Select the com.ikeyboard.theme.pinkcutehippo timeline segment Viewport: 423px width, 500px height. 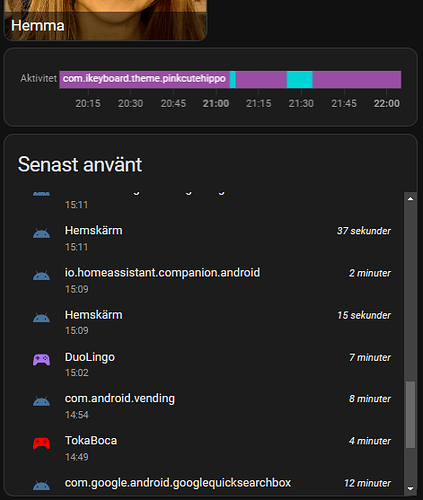144,79
